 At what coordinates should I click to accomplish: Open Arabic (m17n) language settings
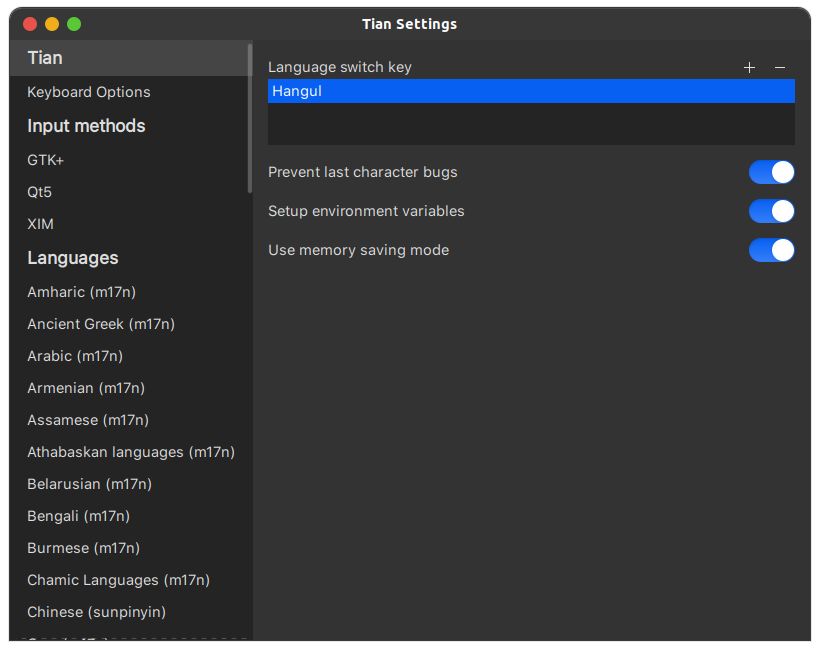point(75,356)
